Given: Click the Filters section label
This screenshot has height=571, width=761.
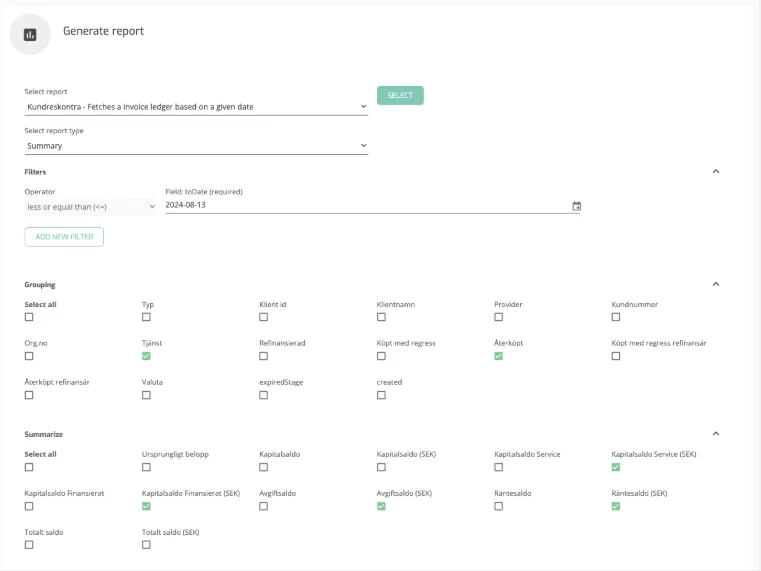Looking at the screenshot, I should (35, 172).
